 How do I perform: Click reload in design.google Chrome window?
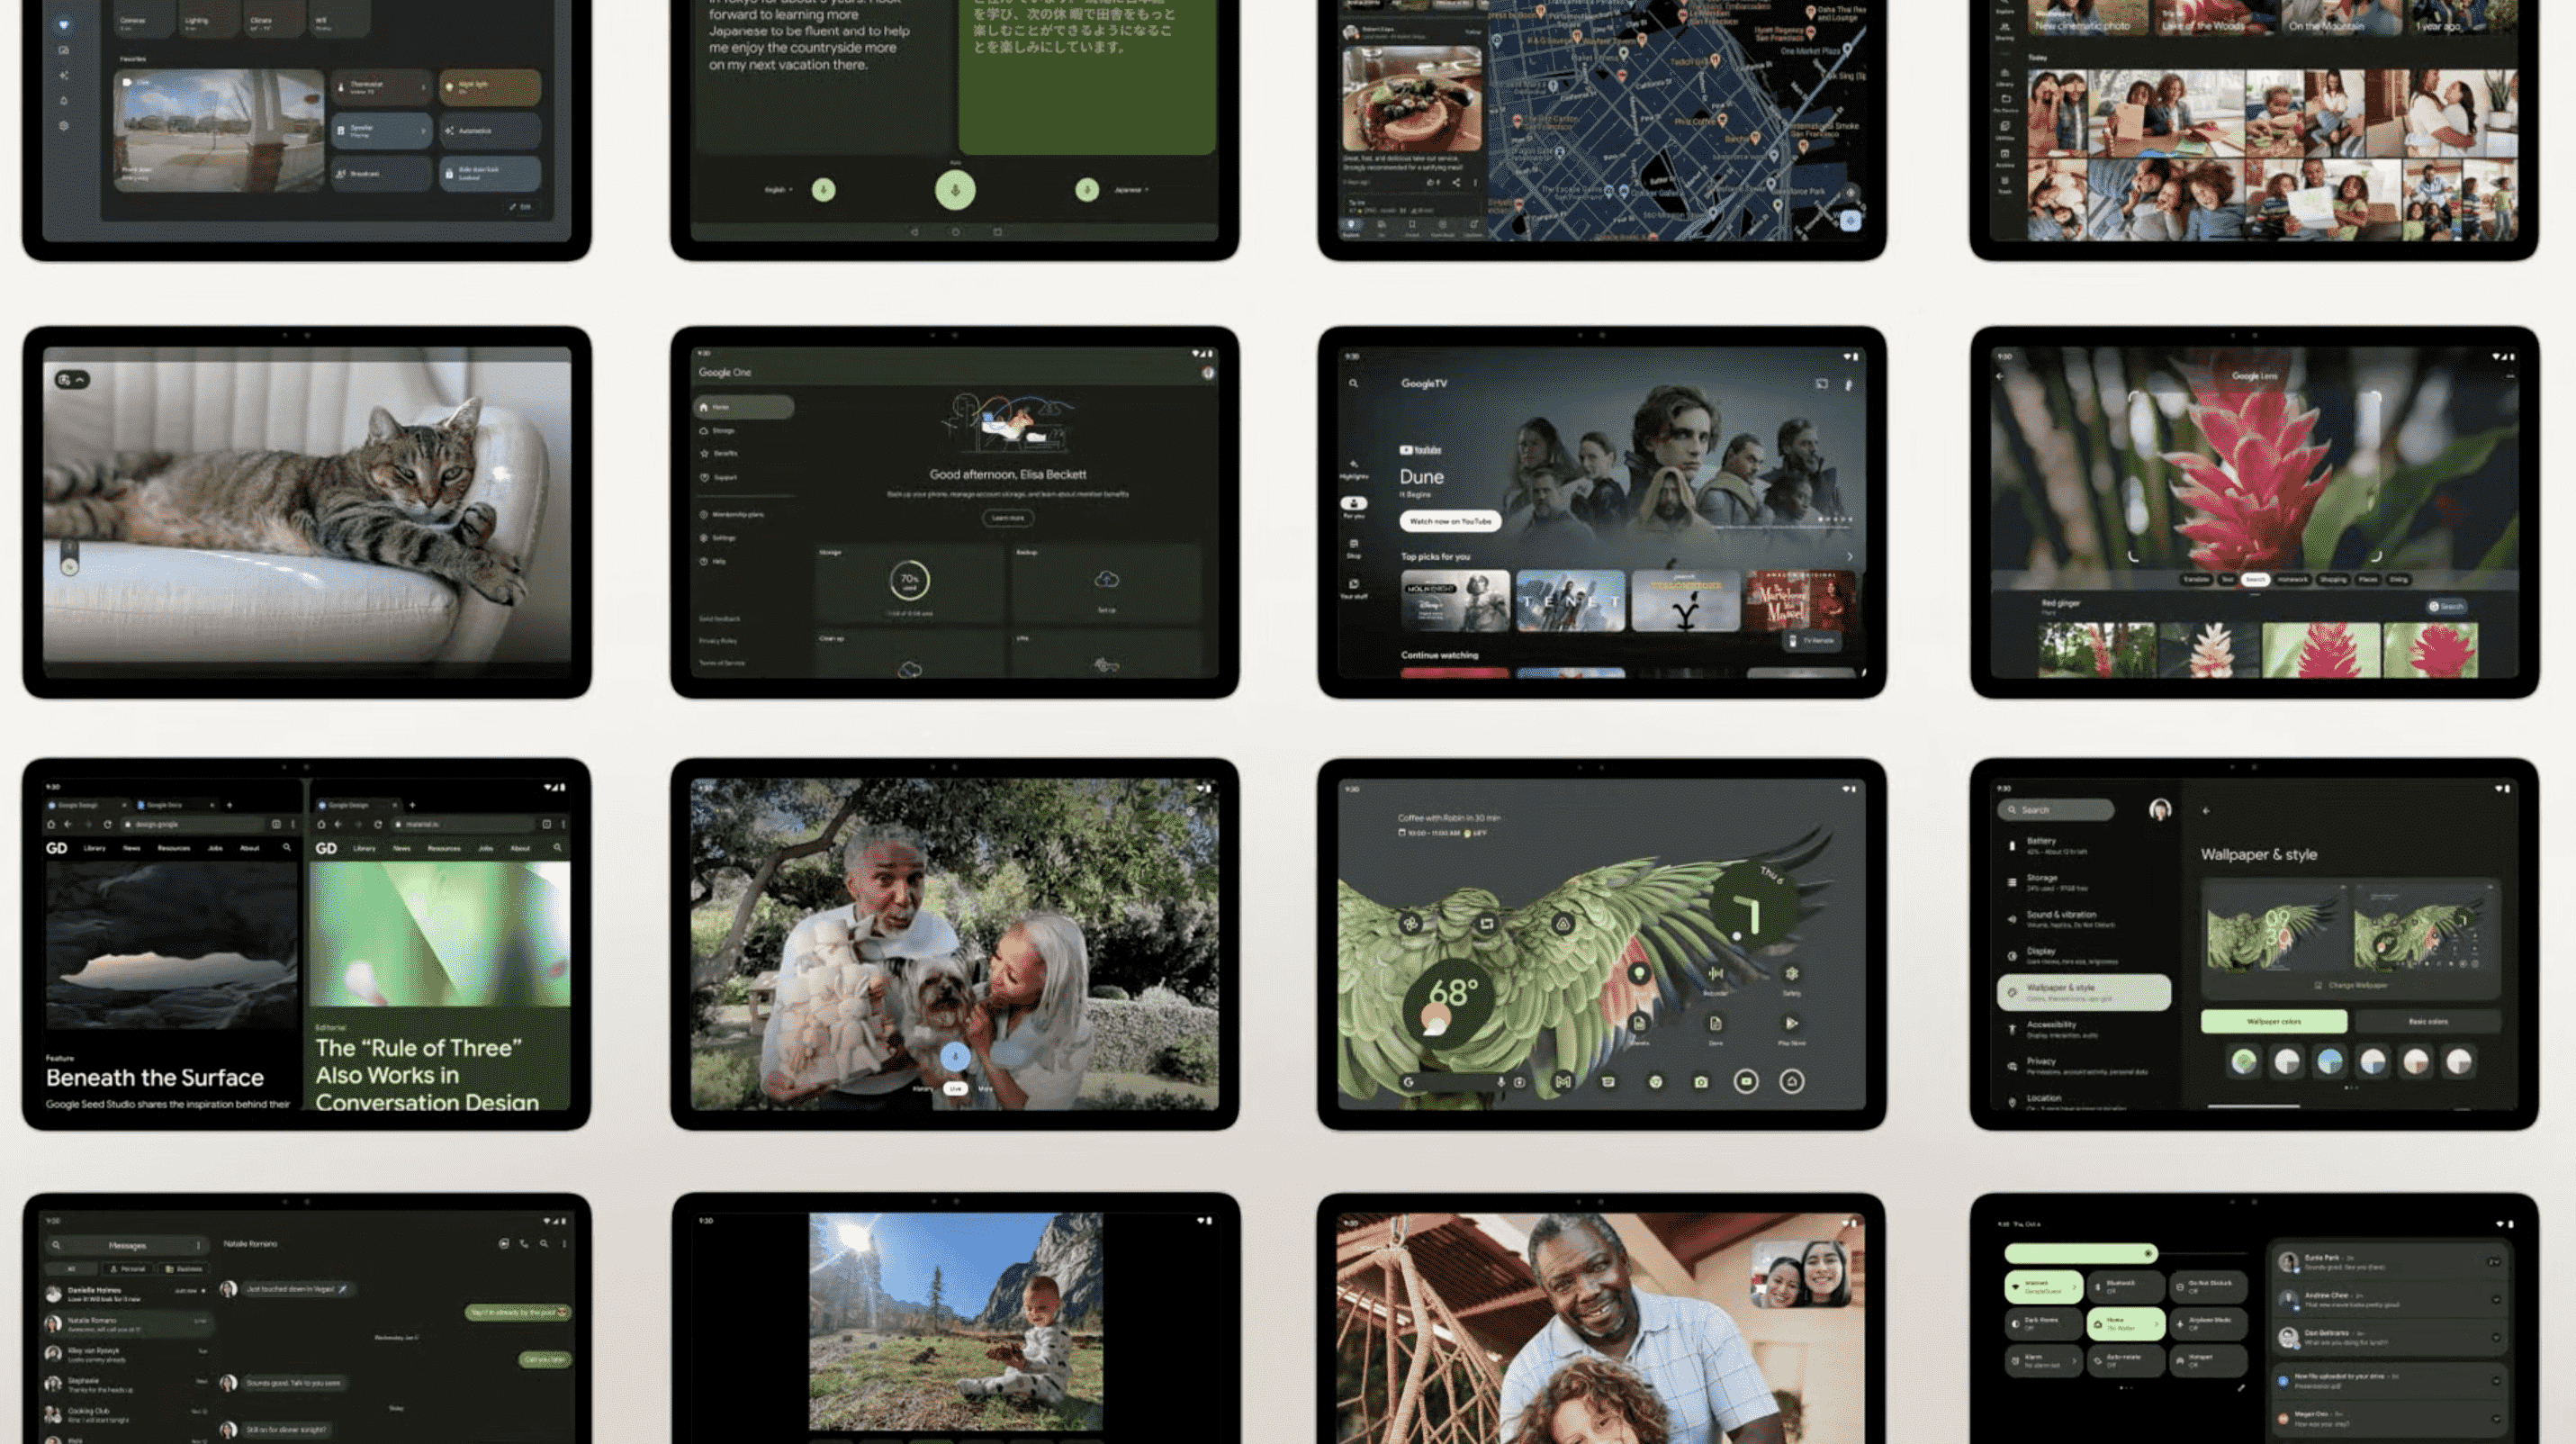pos(107,824)
